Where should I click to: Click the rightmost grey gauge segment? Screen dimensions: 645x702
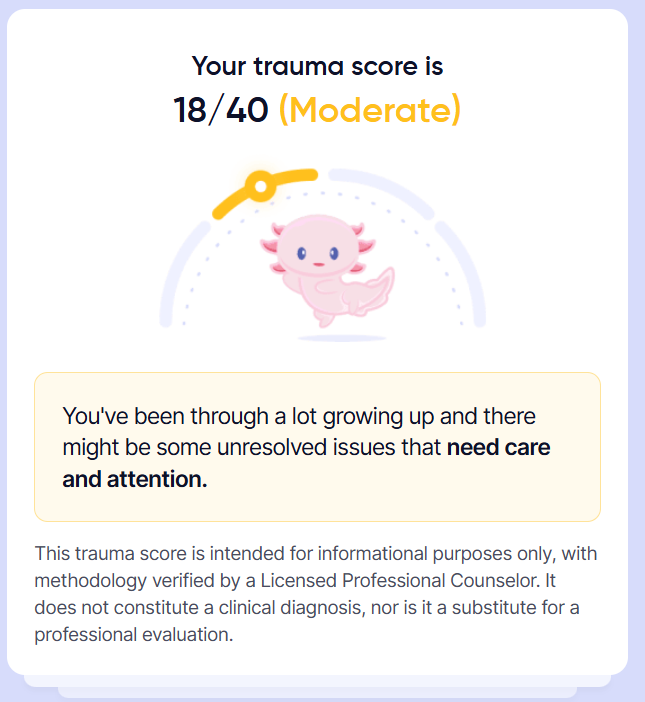[x=462, y=272]
